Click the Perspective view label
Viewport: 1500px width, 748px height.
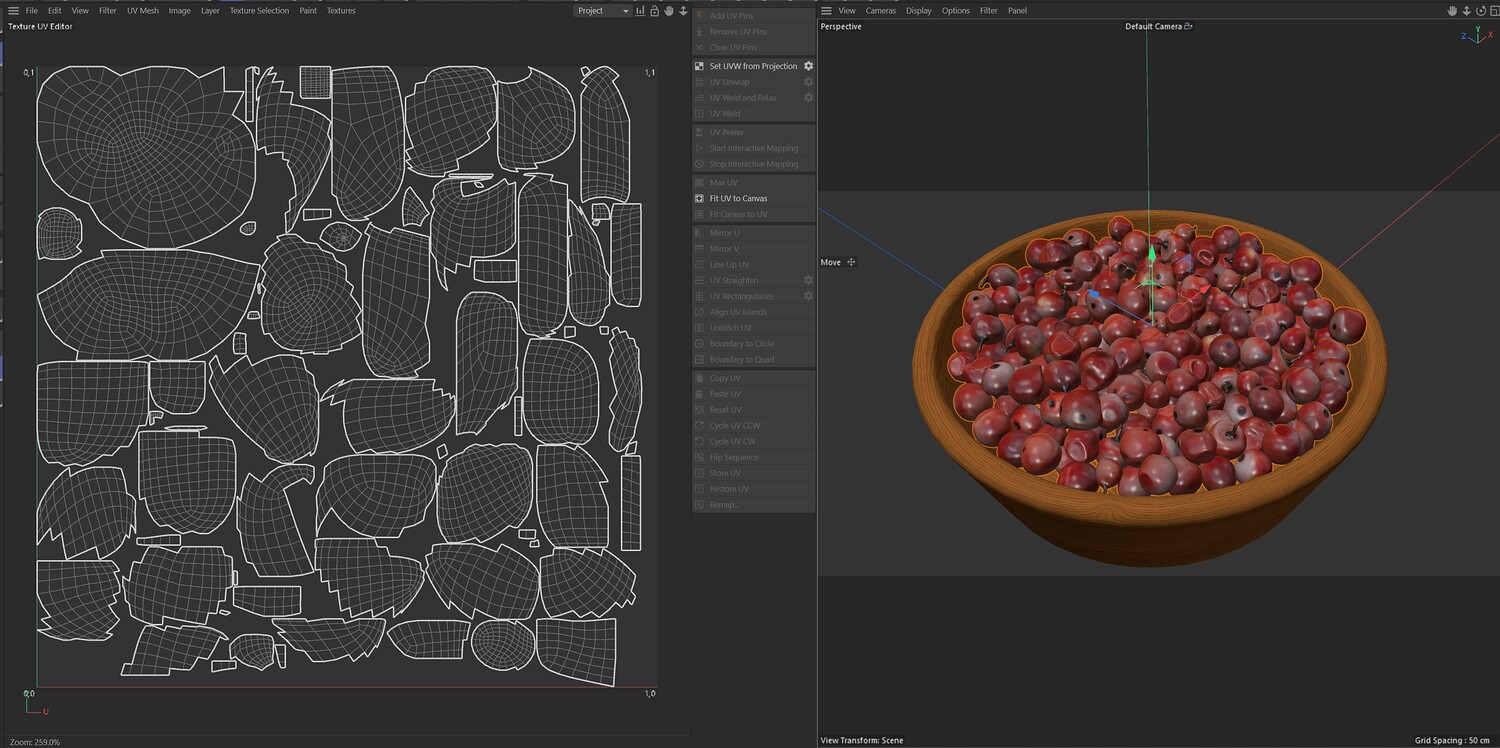(841, 27)
